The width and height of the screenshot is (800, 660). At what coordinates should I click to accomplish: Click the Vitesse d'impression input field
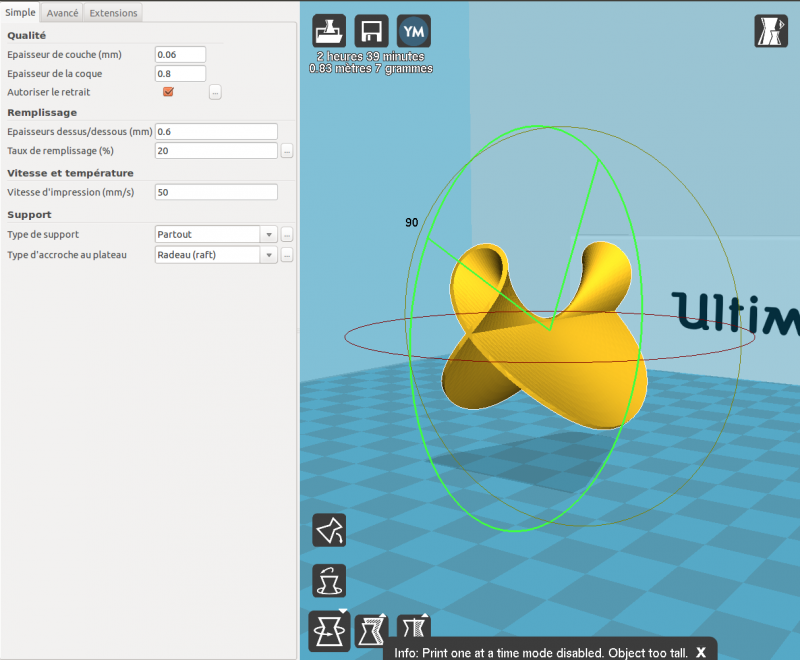[x=216, y=192]
